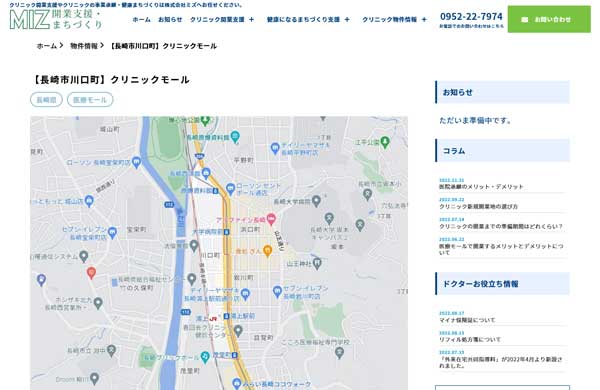Click the purple pin at map's left edge
The image size is (600, 390).
(x=41, y=280)
